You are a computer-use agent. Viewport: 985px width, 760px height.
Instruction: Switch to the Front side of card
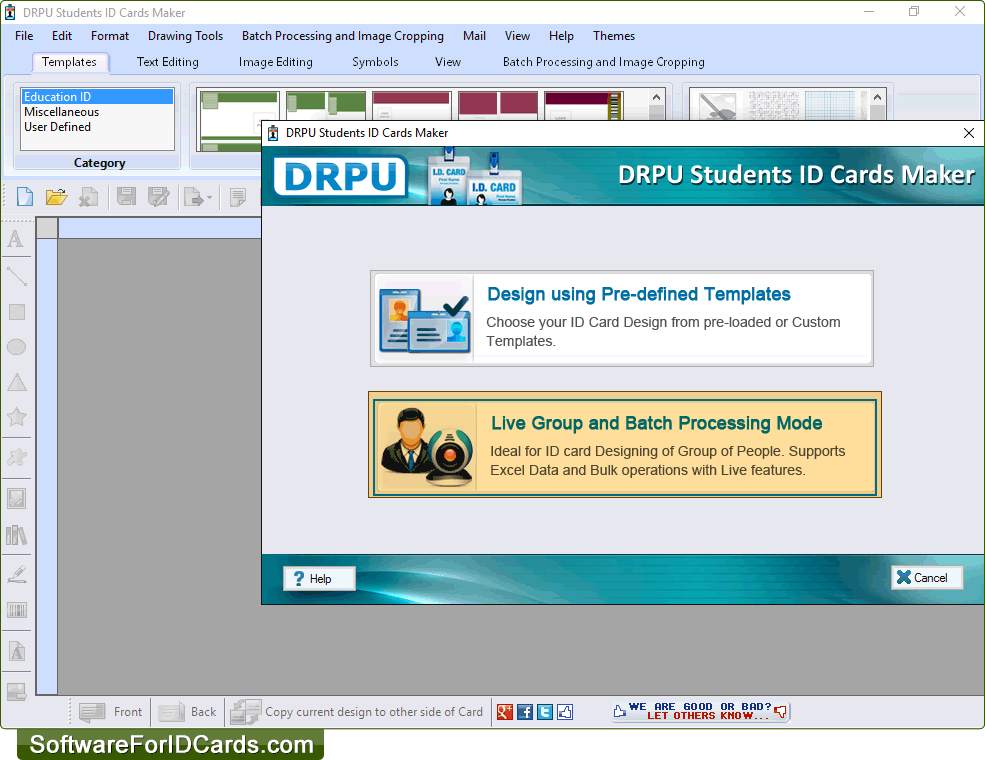(111, 712)
